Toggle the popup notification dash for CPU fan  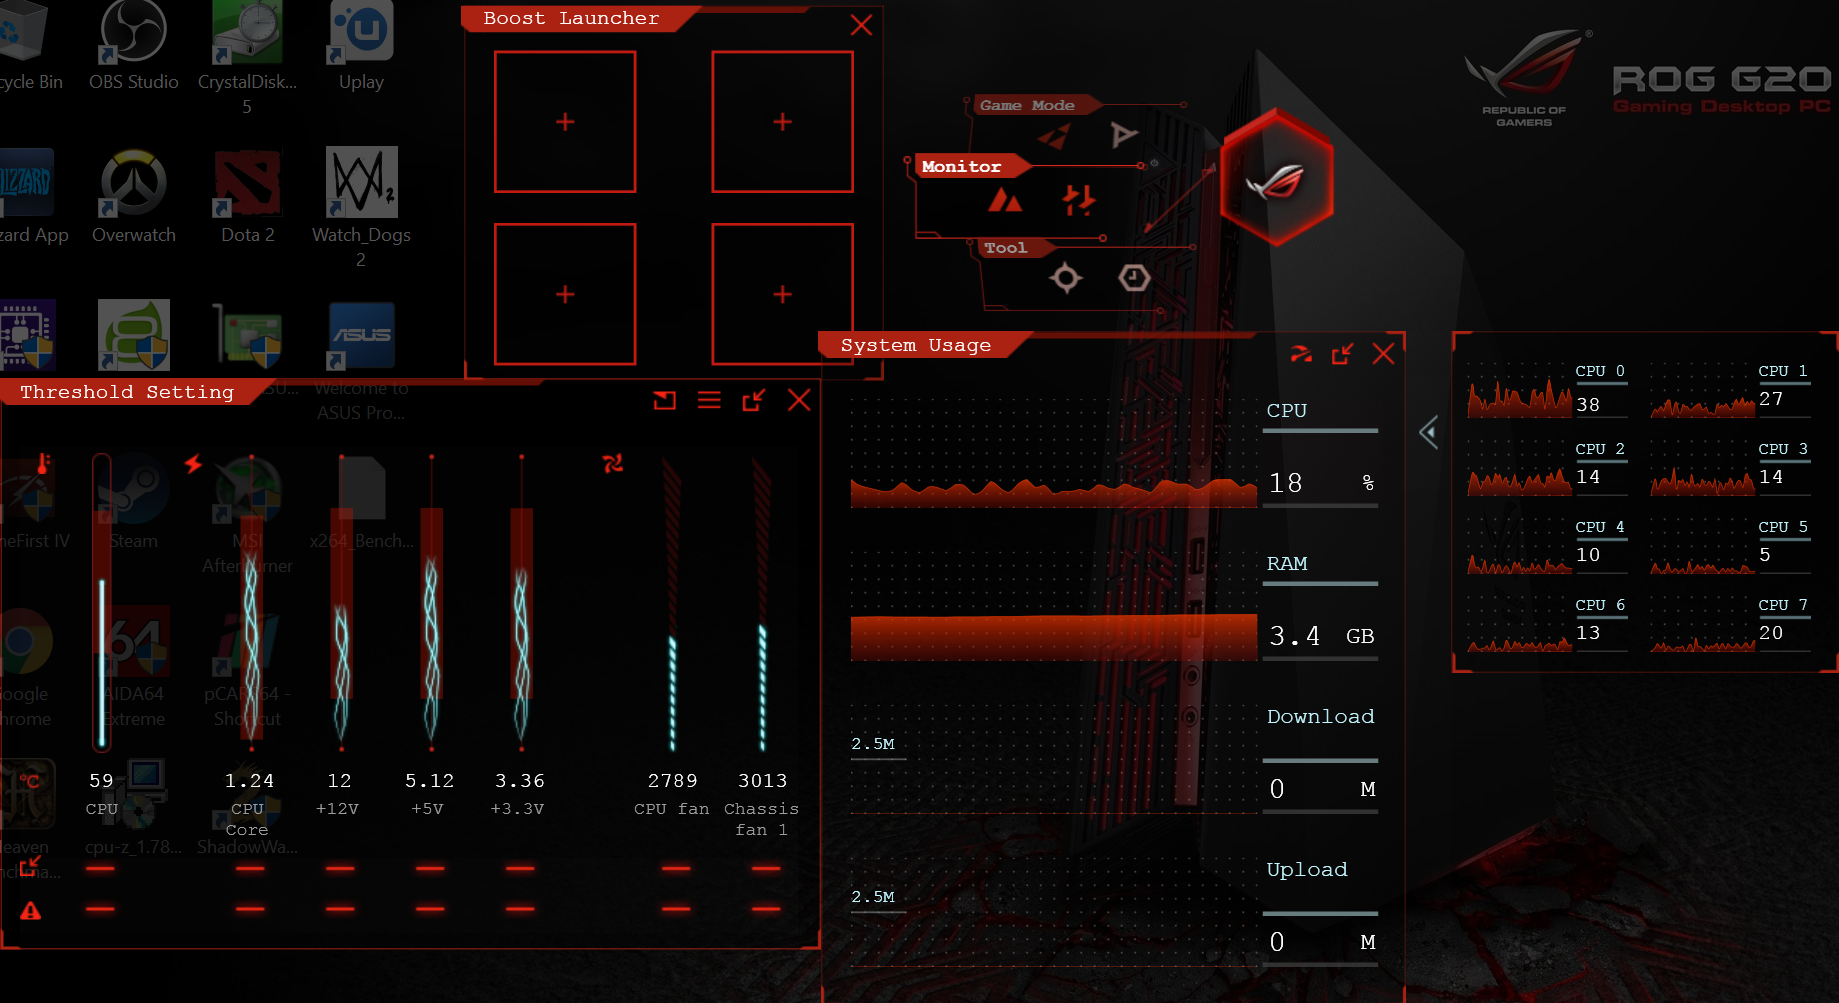coord(676,868)
